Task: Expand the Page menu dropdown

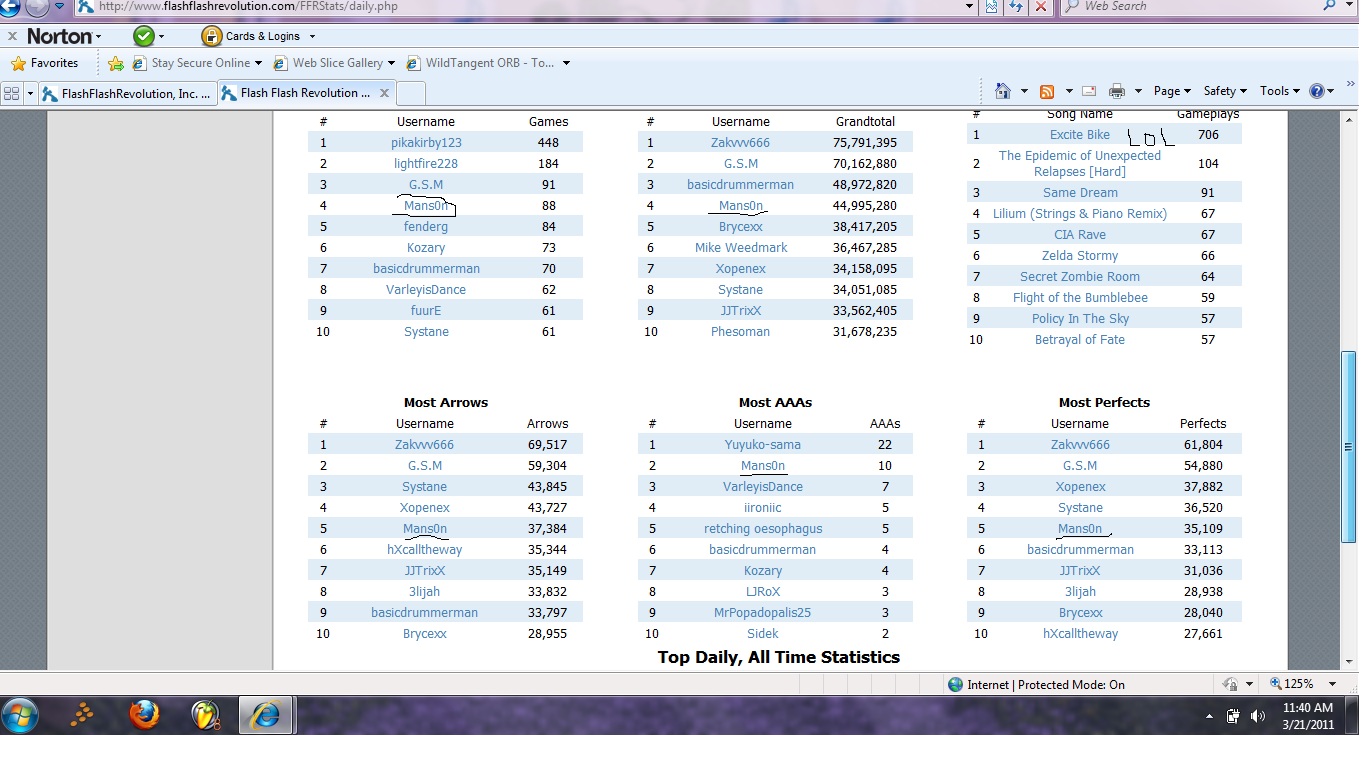Action: click(1172, 91)
